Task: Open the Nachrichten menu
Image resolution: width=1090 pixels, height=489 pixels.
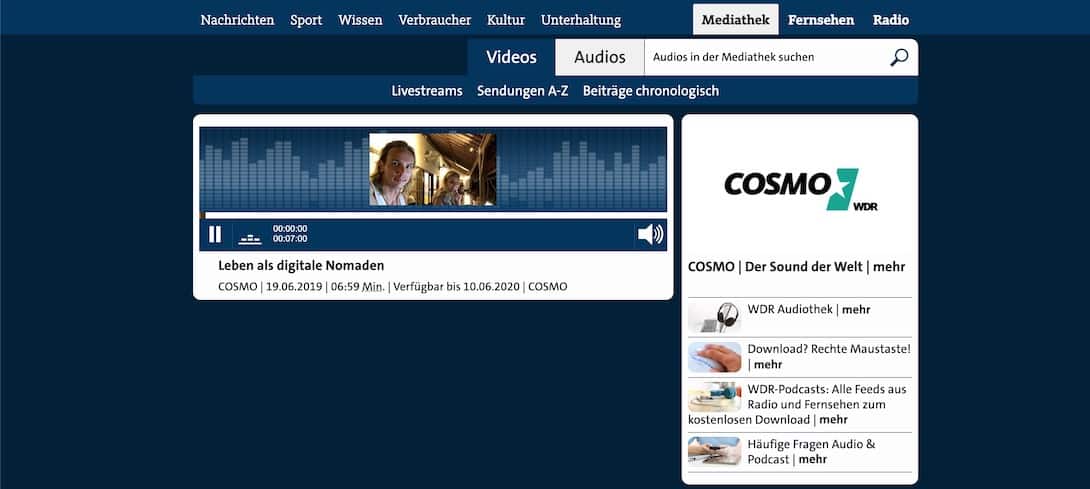Action: click(x=237, y=20)
